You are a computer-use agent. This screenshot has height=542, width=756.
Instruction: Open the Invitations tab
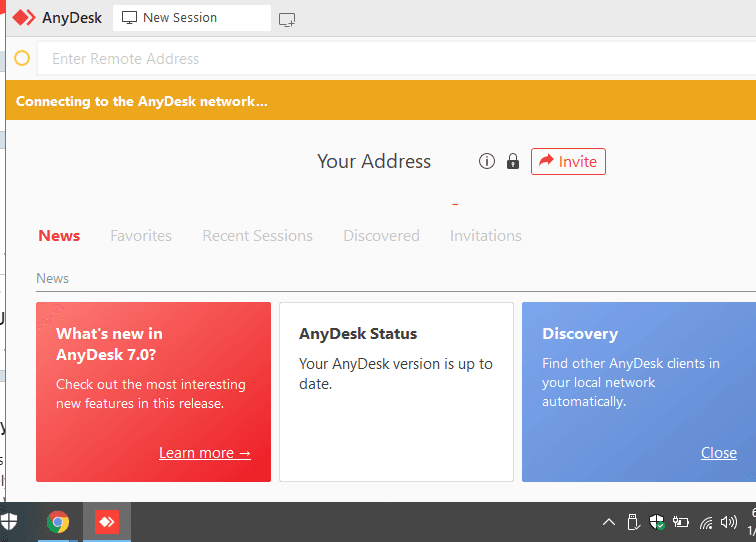[486, 235]
